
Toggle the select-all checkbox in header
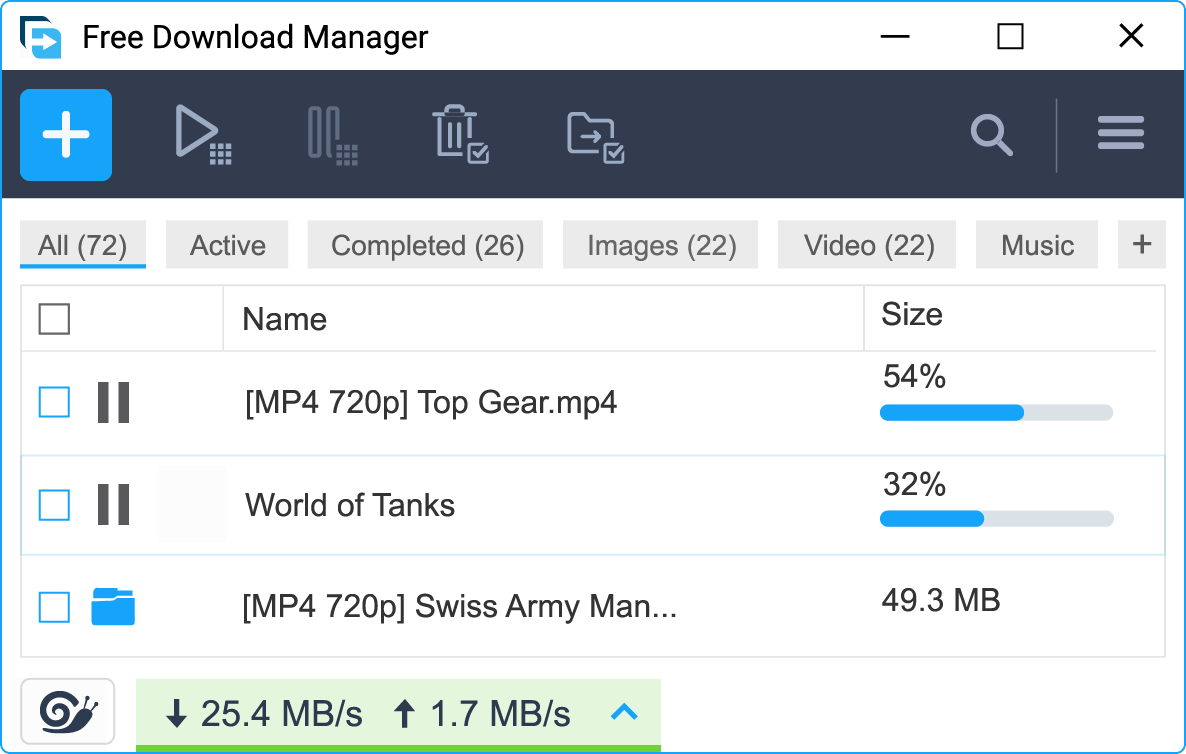(x=54, y=317)
